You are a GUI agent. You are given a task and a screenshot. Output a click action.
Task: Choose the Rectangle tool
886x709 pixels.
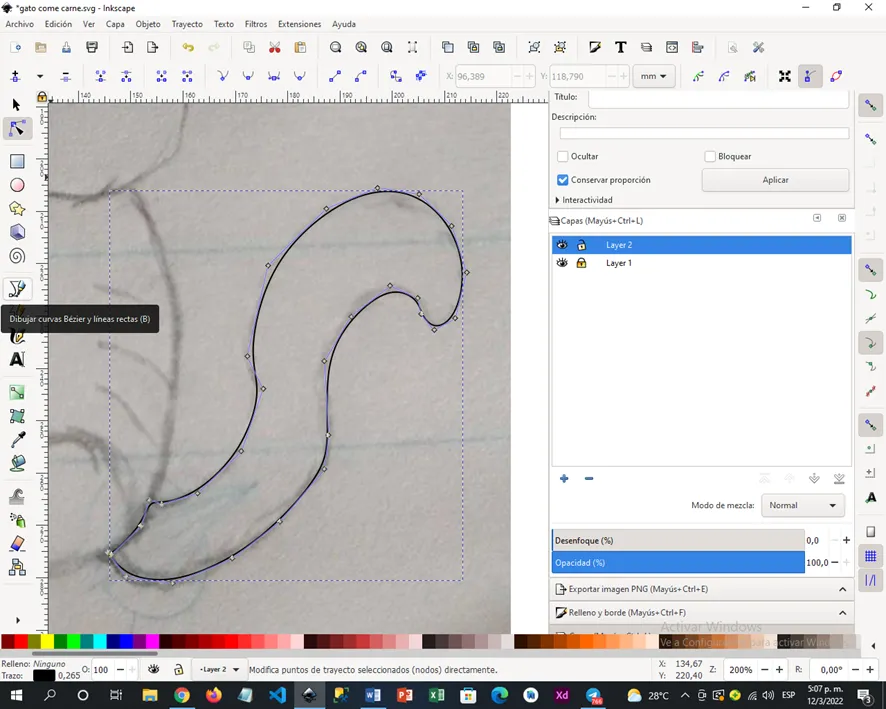(x=17, y=162)
